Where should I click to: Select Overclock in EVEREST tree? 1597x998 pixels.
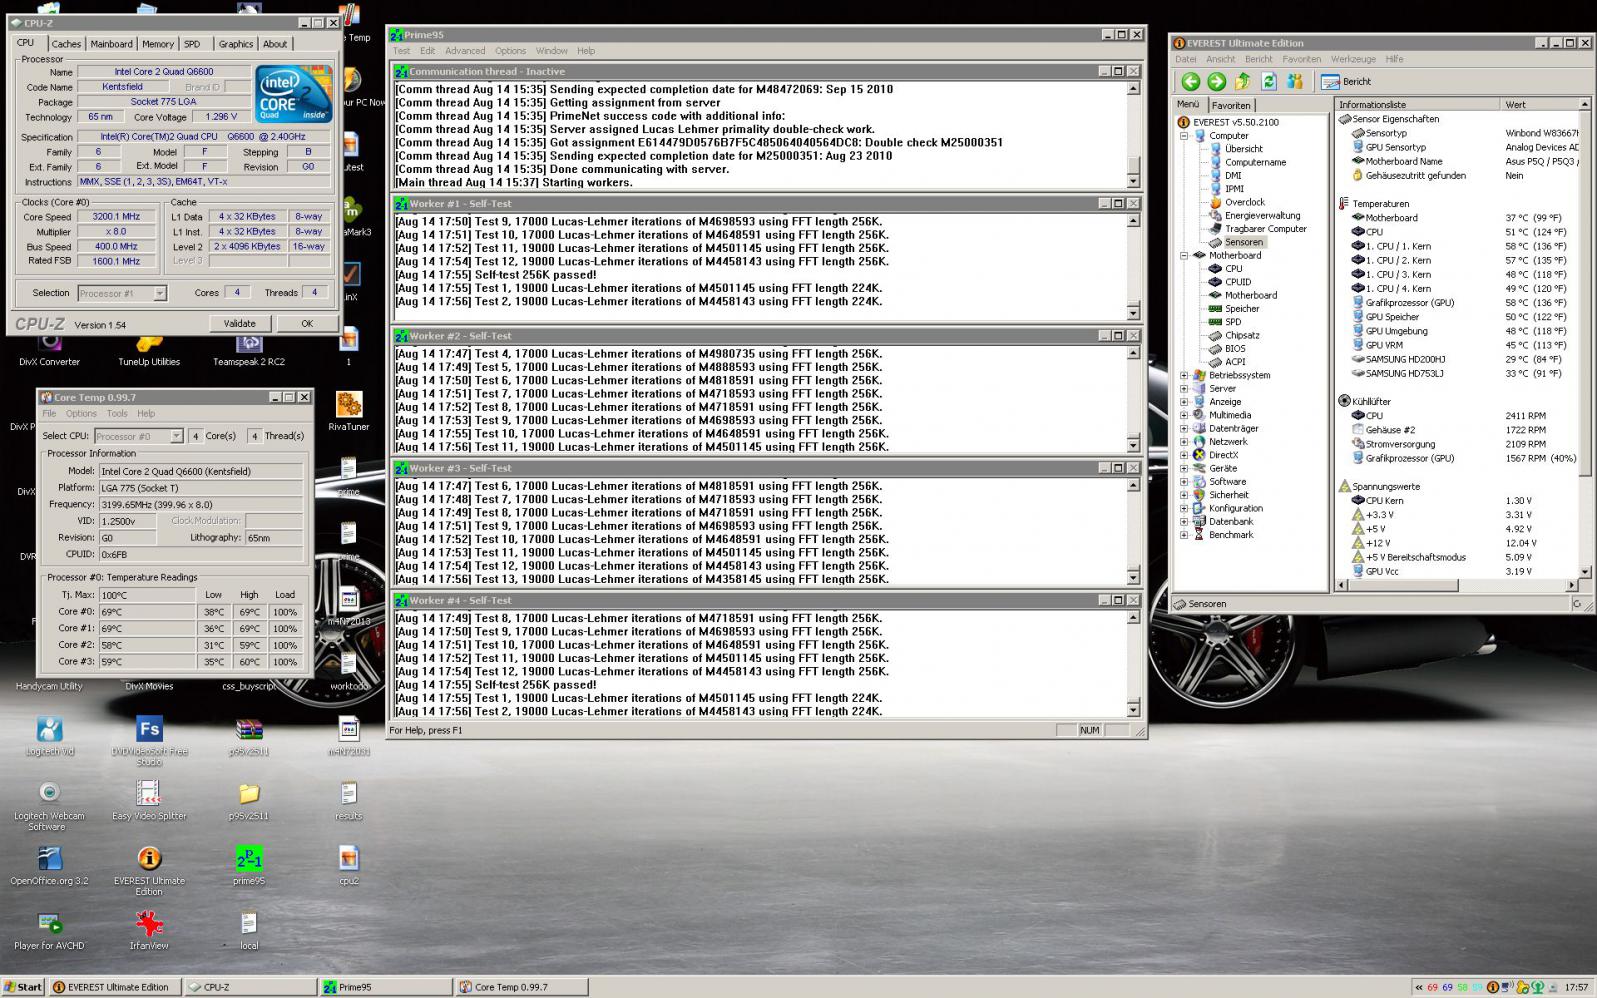coord(1244,202)
